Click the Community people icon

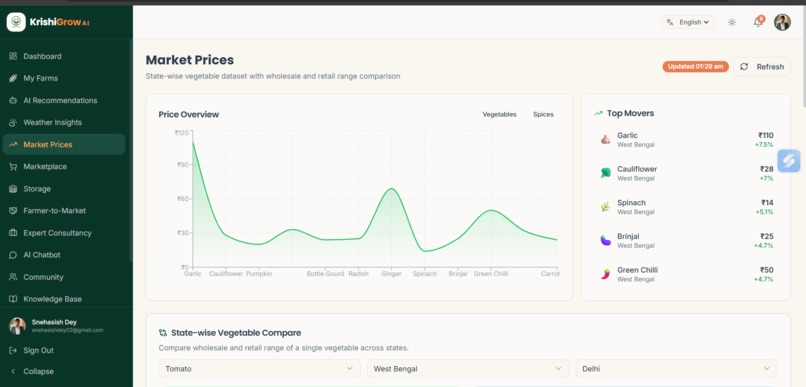(x=13, y=277)
